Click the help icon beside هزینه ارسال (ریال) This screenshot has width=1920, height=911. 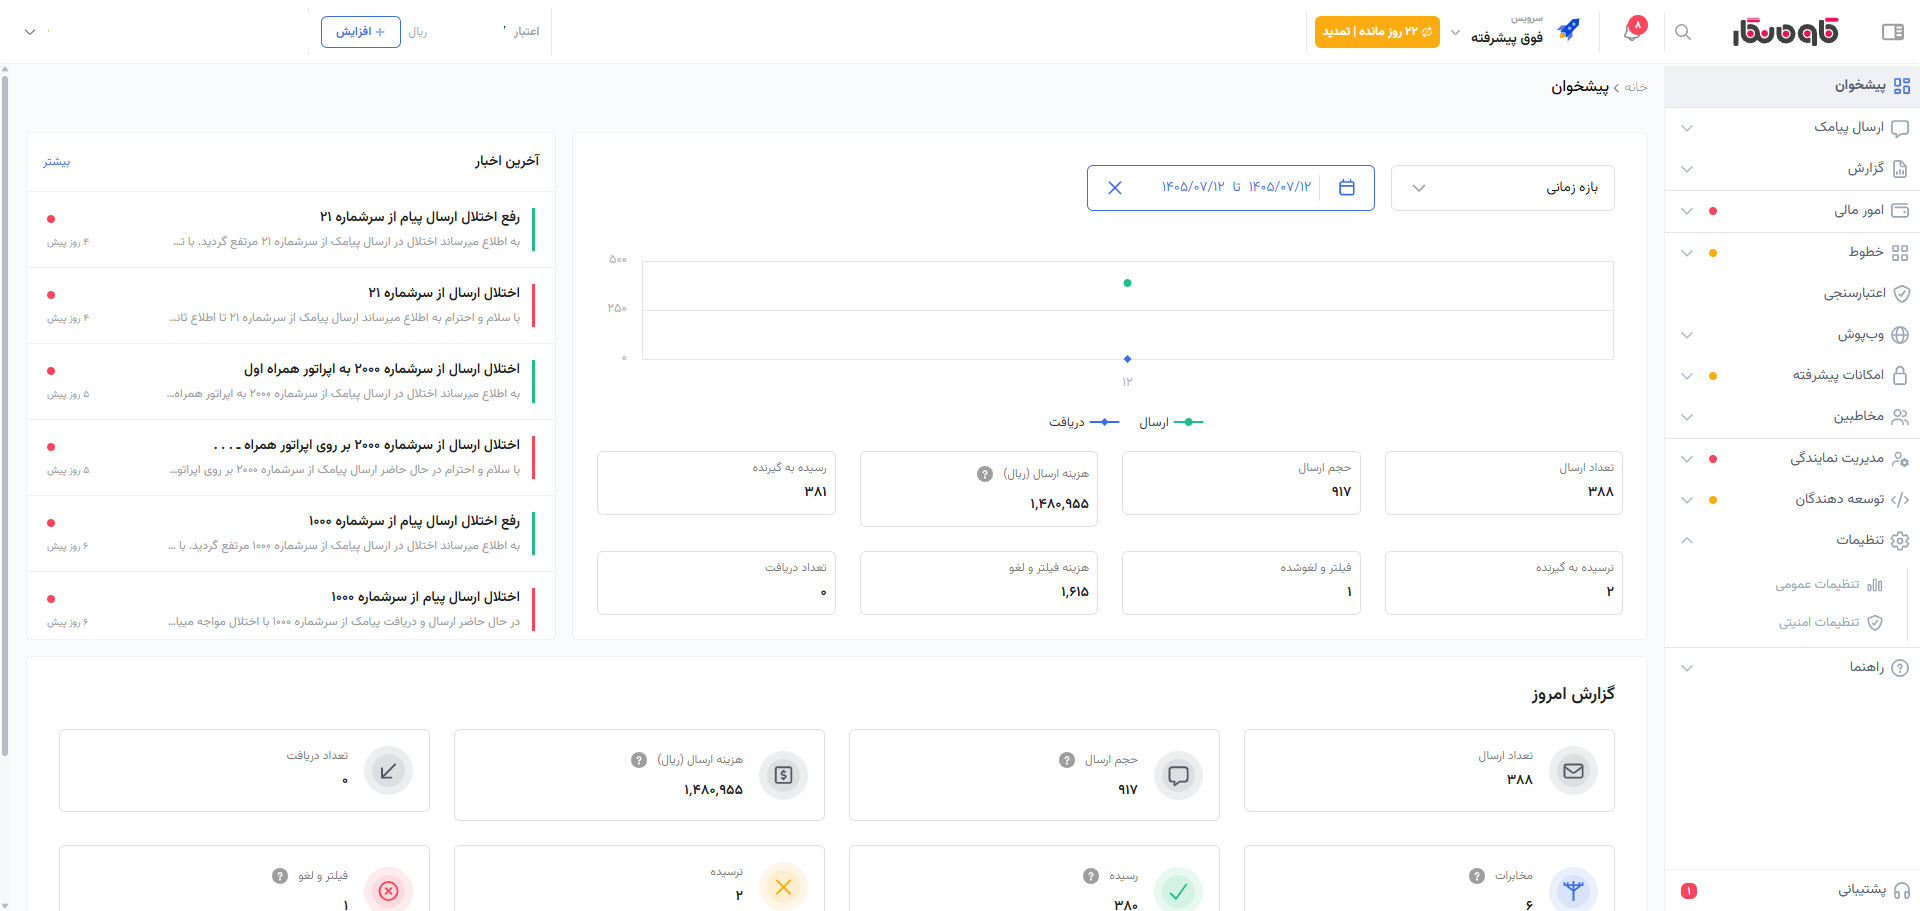pos(985,474)
